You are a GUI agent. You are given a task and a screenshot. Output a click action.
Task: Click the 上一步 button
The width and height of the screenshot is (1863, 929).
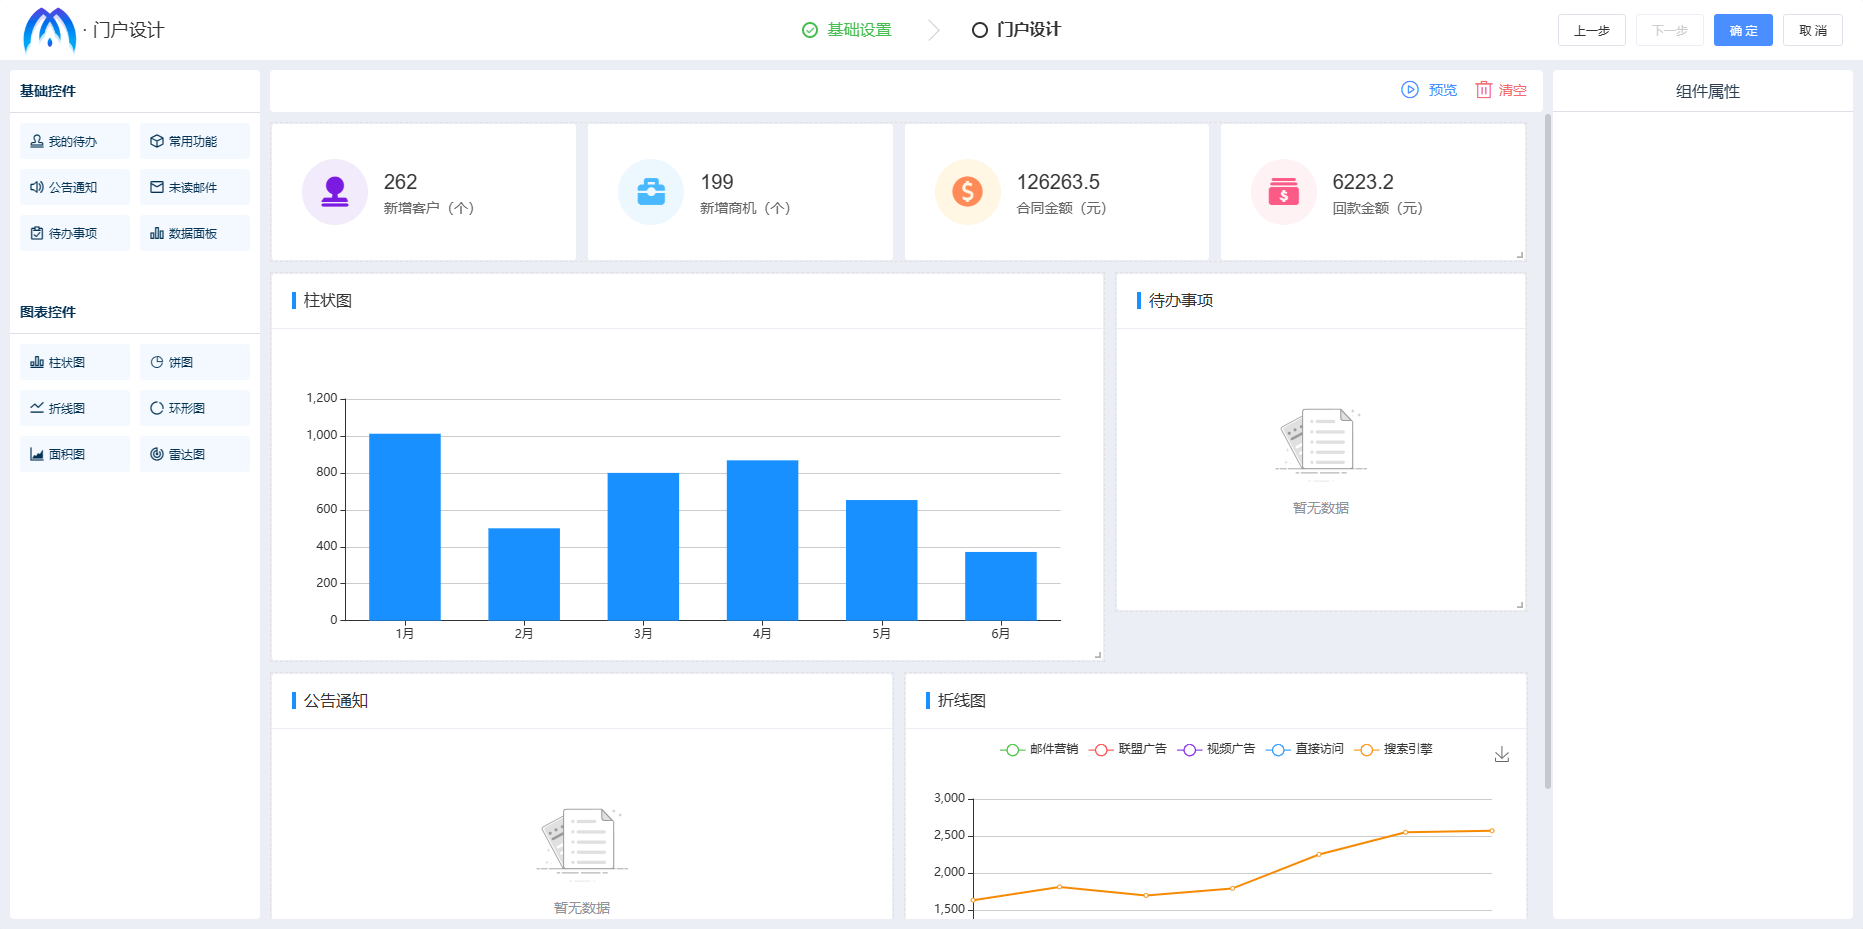coord(1592,30)
